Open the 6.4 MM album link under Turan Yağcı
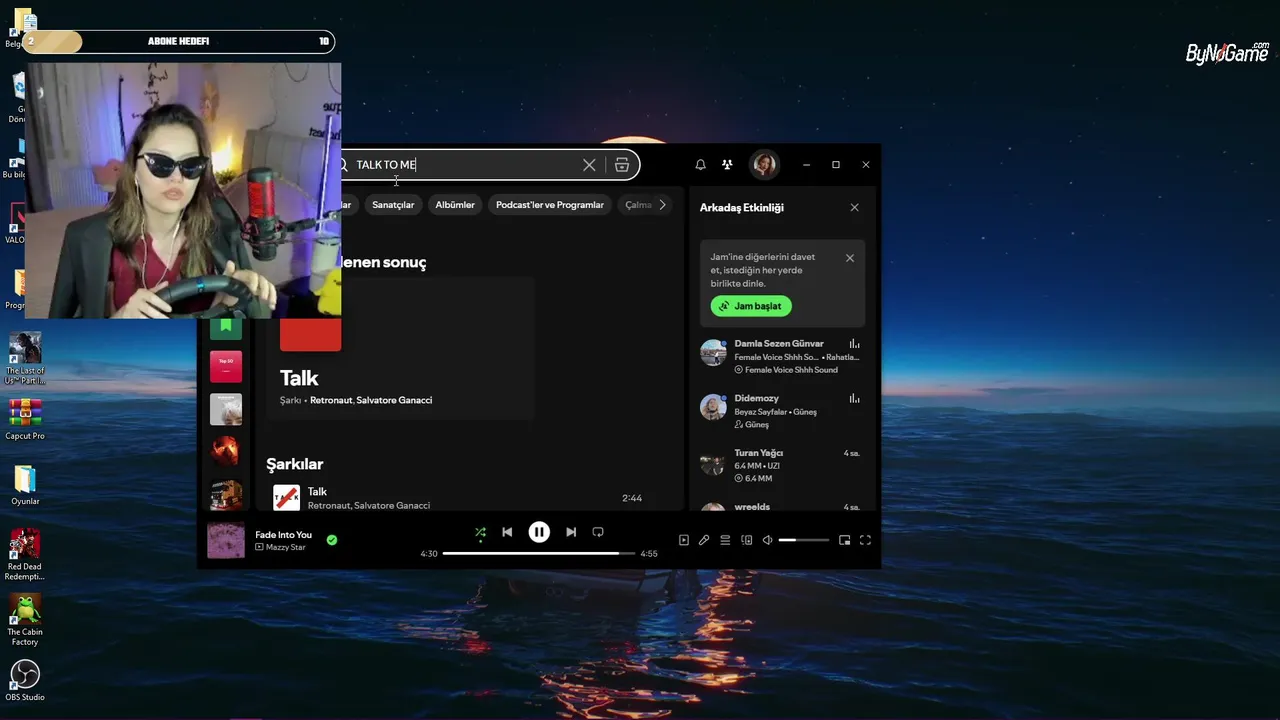The height and width of the screenshot is (720, 1280). tap(758, 479)
